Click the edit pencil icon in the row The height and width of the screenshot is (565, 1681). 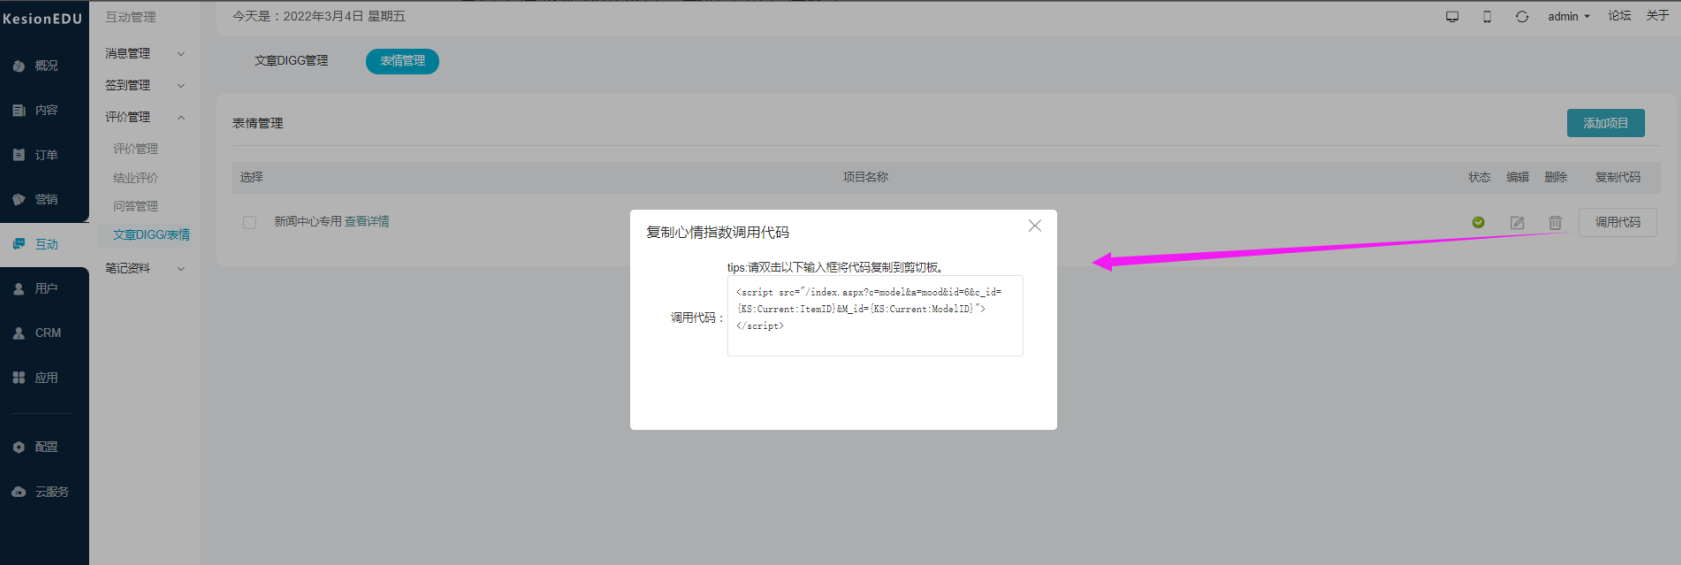coord(1517,223)
